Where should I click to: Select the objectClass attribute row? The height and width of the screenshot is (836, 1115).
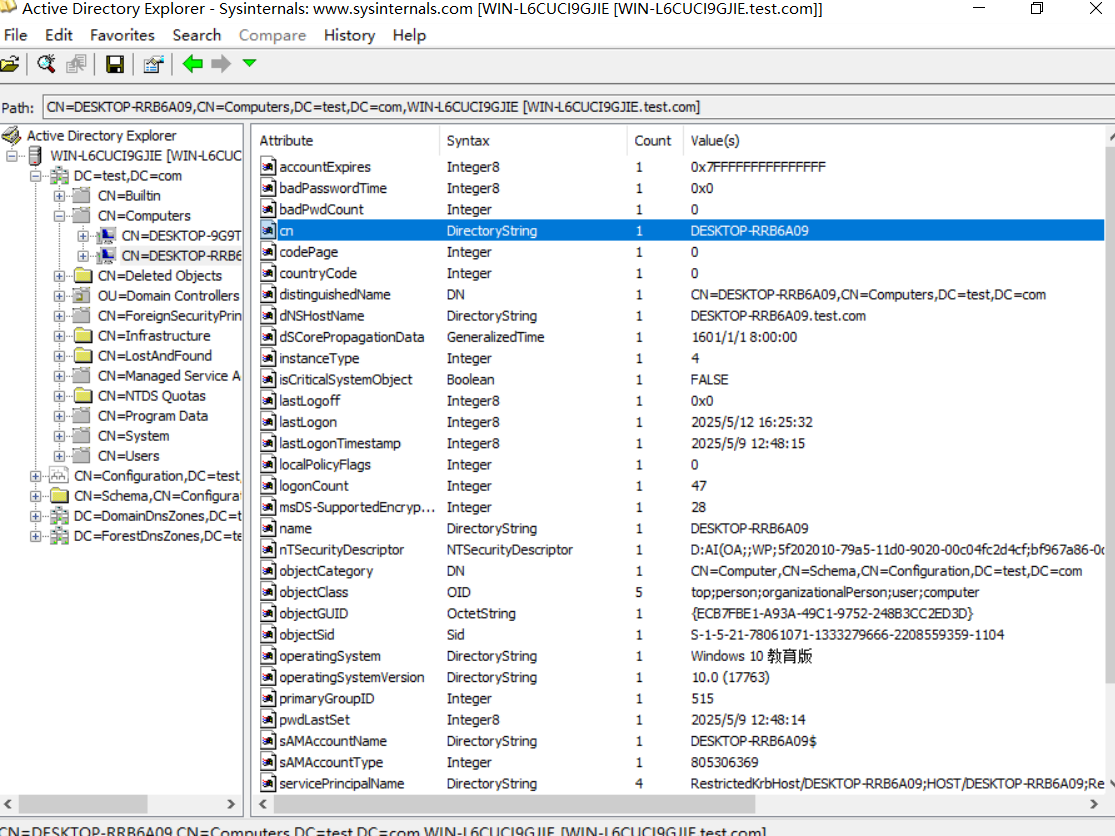681,592
